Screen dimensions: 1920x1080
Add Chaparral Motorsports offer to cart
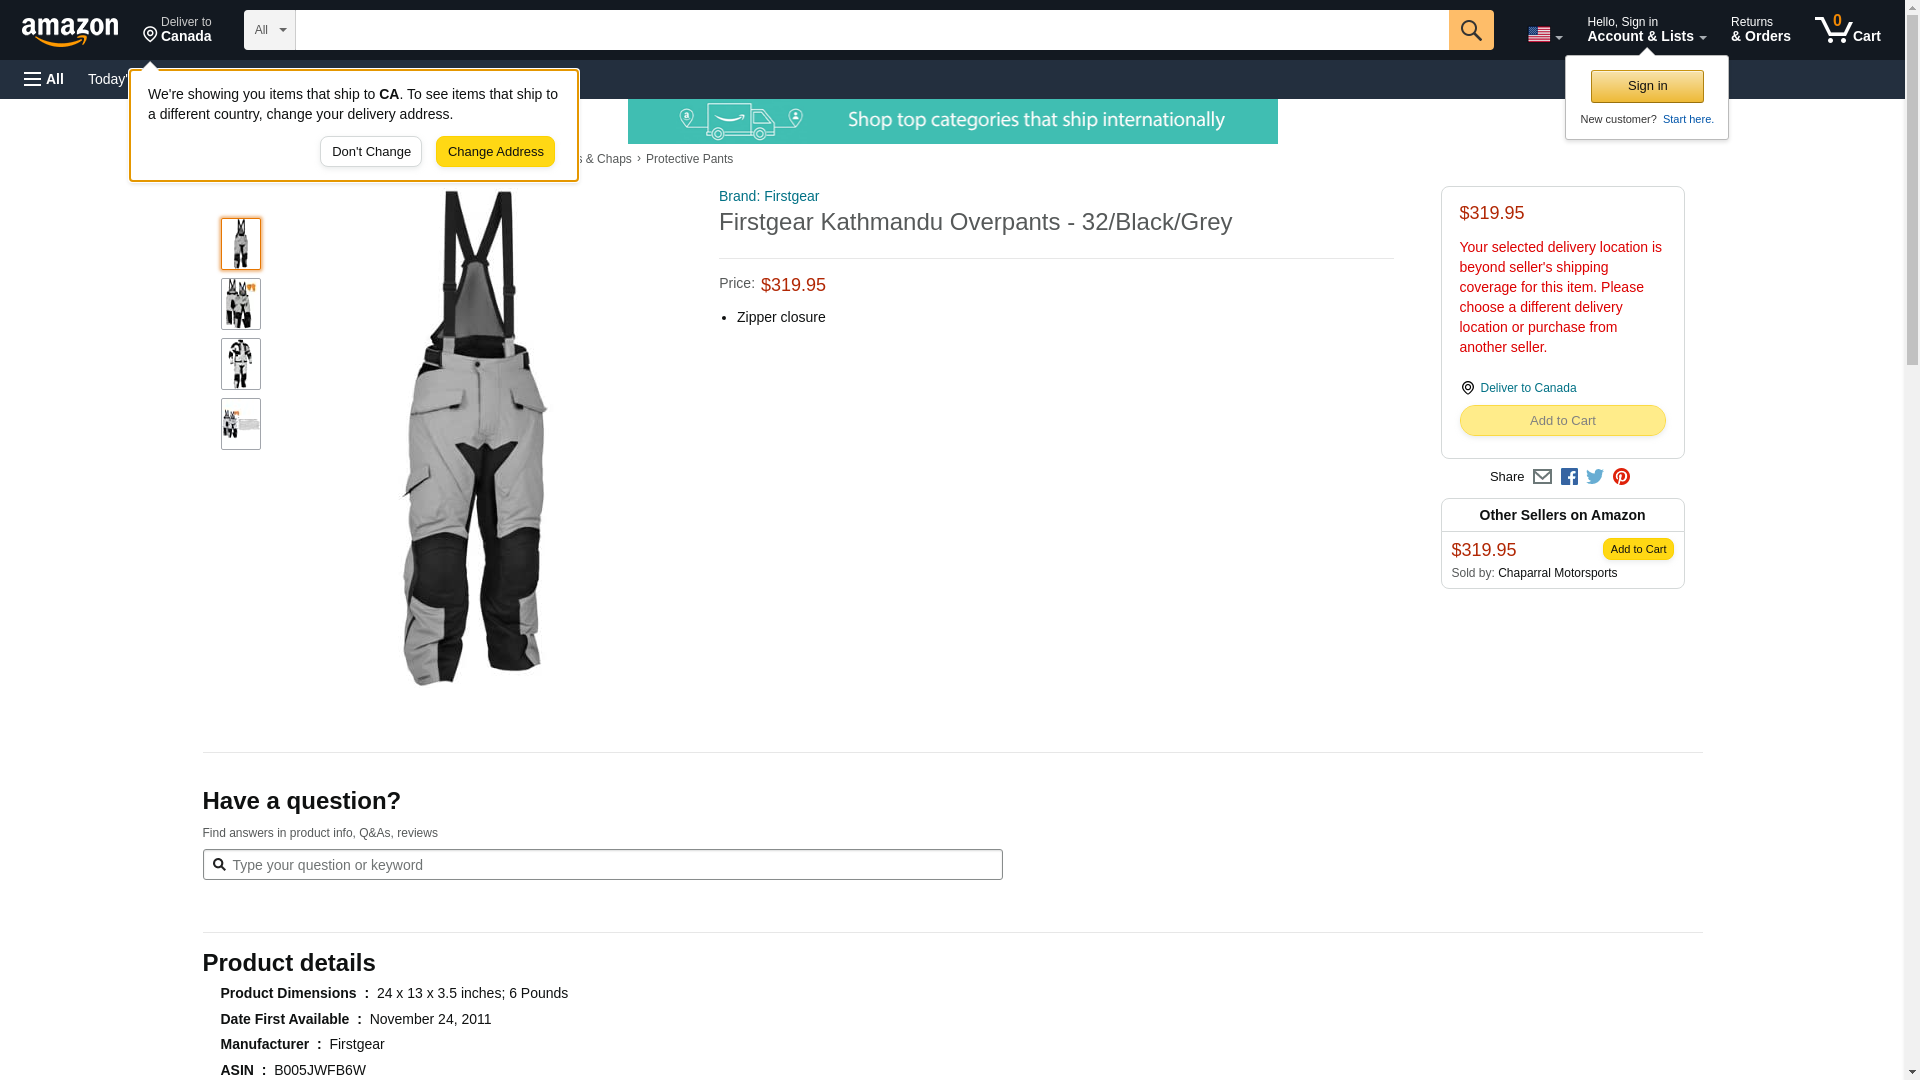pyautogui.click(x=1638, y=549)
